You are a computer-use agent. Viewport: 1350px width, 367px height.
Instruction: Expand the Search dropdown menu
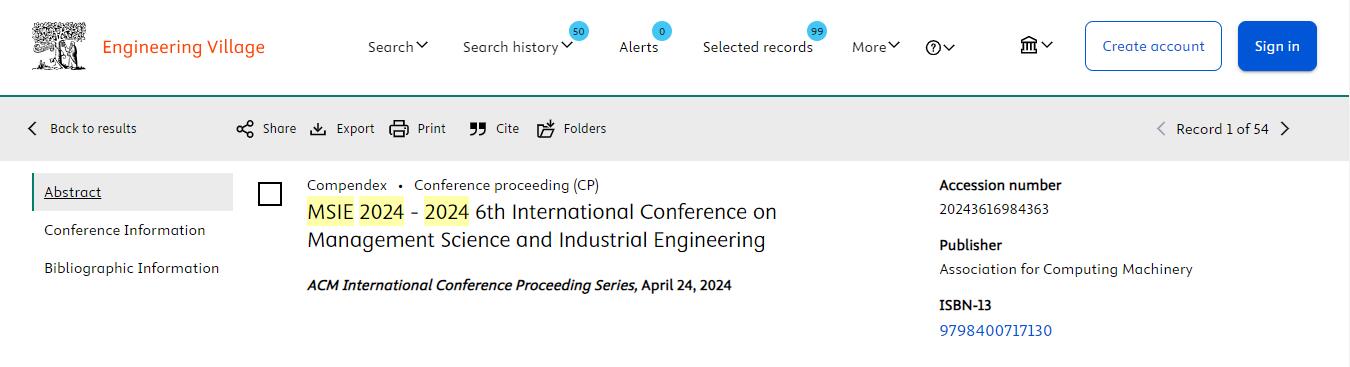coord(398,47)
